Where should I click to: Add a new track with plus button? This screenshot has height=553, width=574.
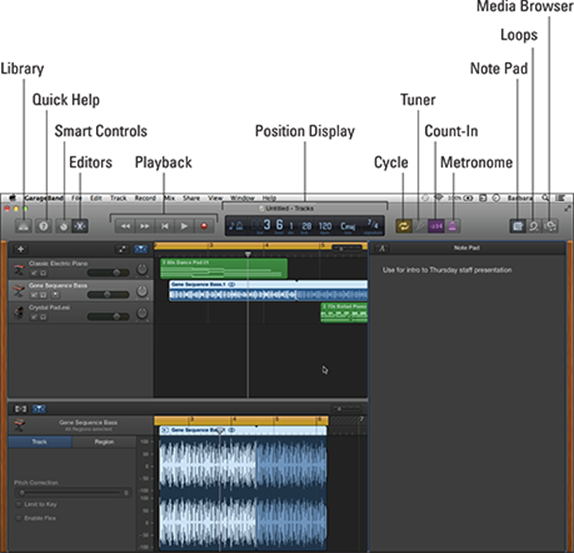point(21,249)
